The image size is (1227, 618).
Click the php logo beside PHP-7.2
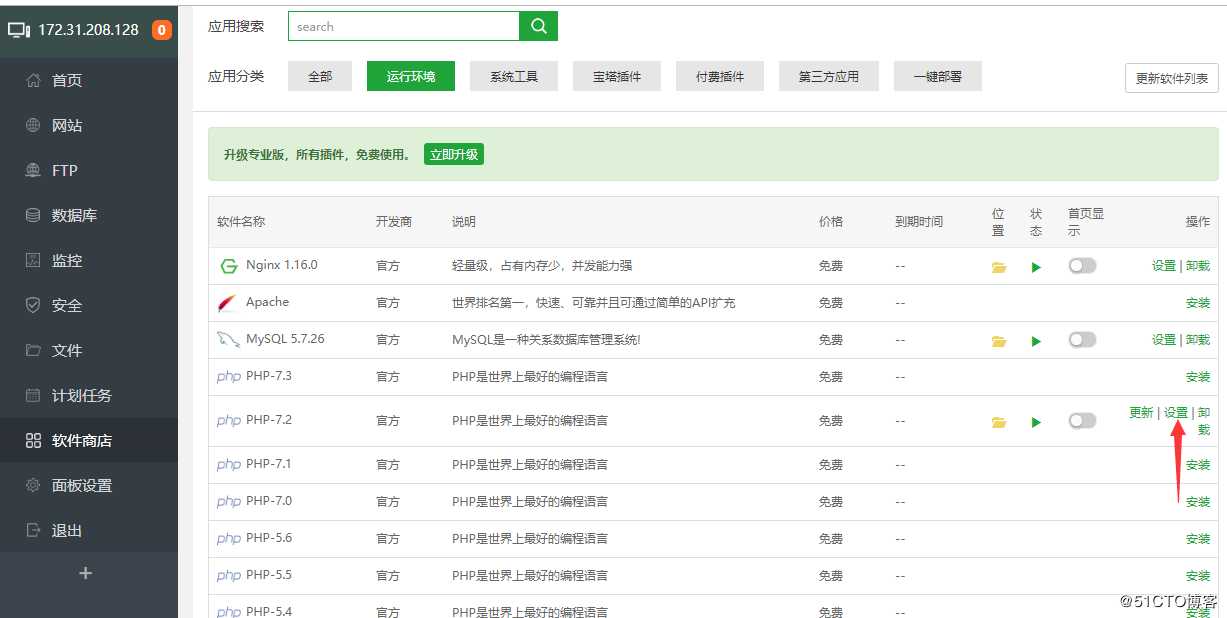pyautogui.click(x=228, y=421)
